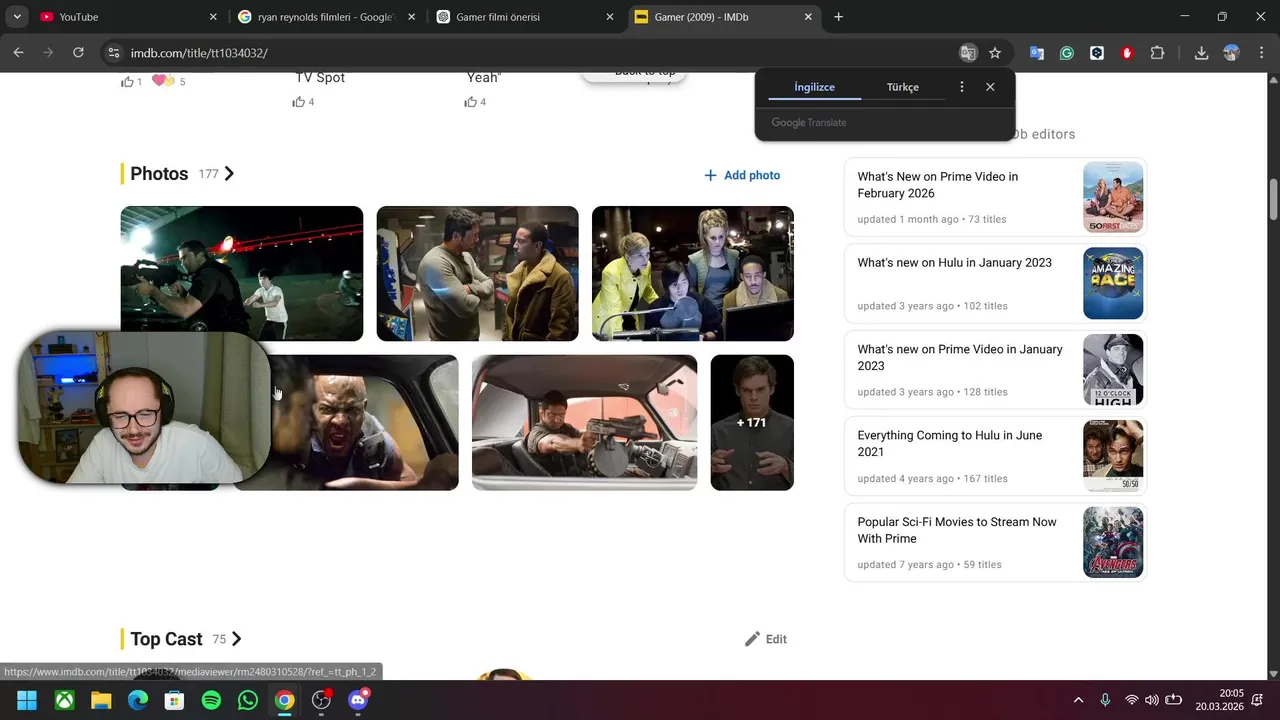Like the TV Spot video with thumbs-up

pos(298,102)
